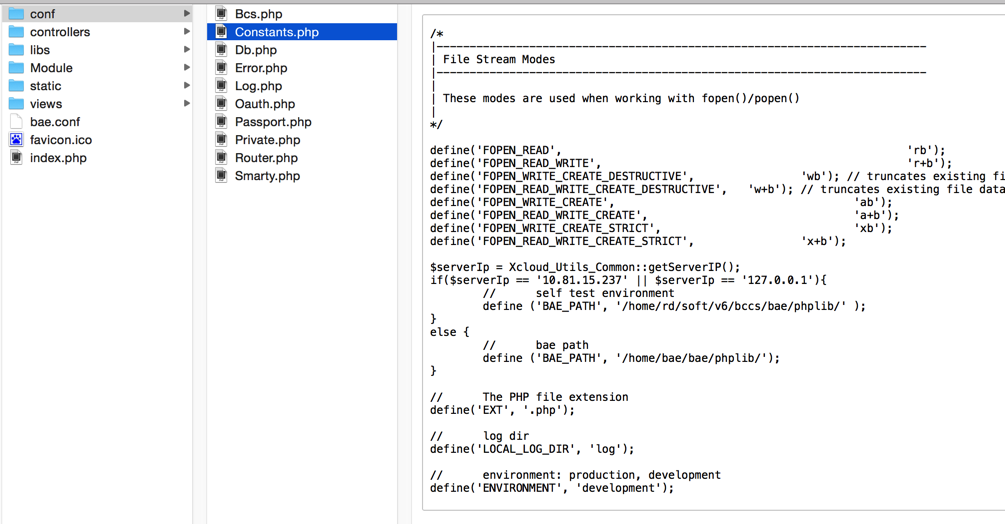Expand the libs folder chevron
The image size is (1005, 524).
pyautogui.click(x=187, y=49)
